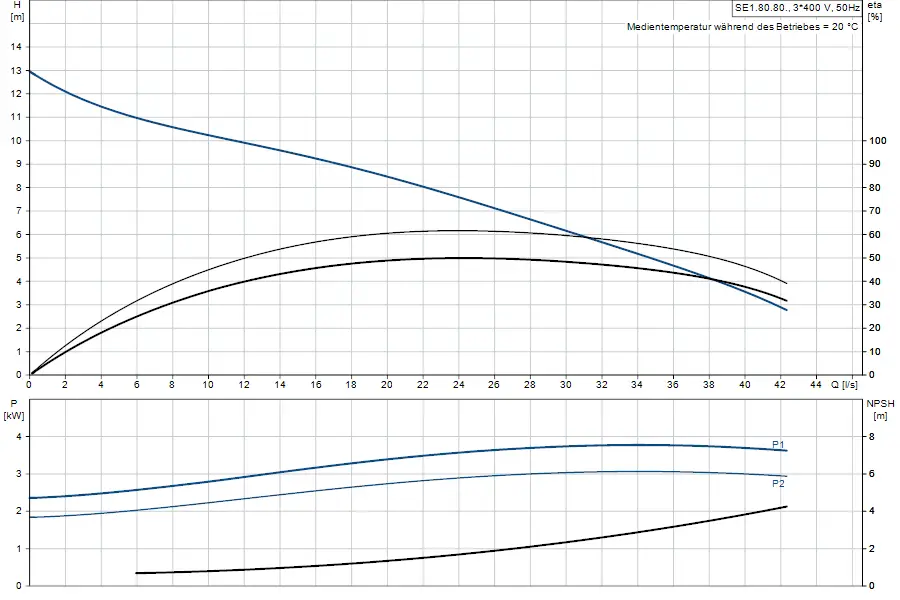Image resolution: width=900 pixels, height=600 pixels.
Task: Click the pump model label SE1.80.80., 3*400 V, 50Hz
Action: [x=797, y=7]
